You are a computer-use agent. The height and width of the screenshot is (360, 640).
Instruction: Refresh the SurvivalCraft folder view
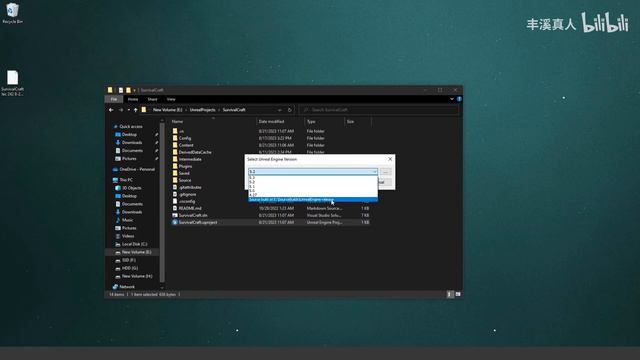[x=290, y=110]
